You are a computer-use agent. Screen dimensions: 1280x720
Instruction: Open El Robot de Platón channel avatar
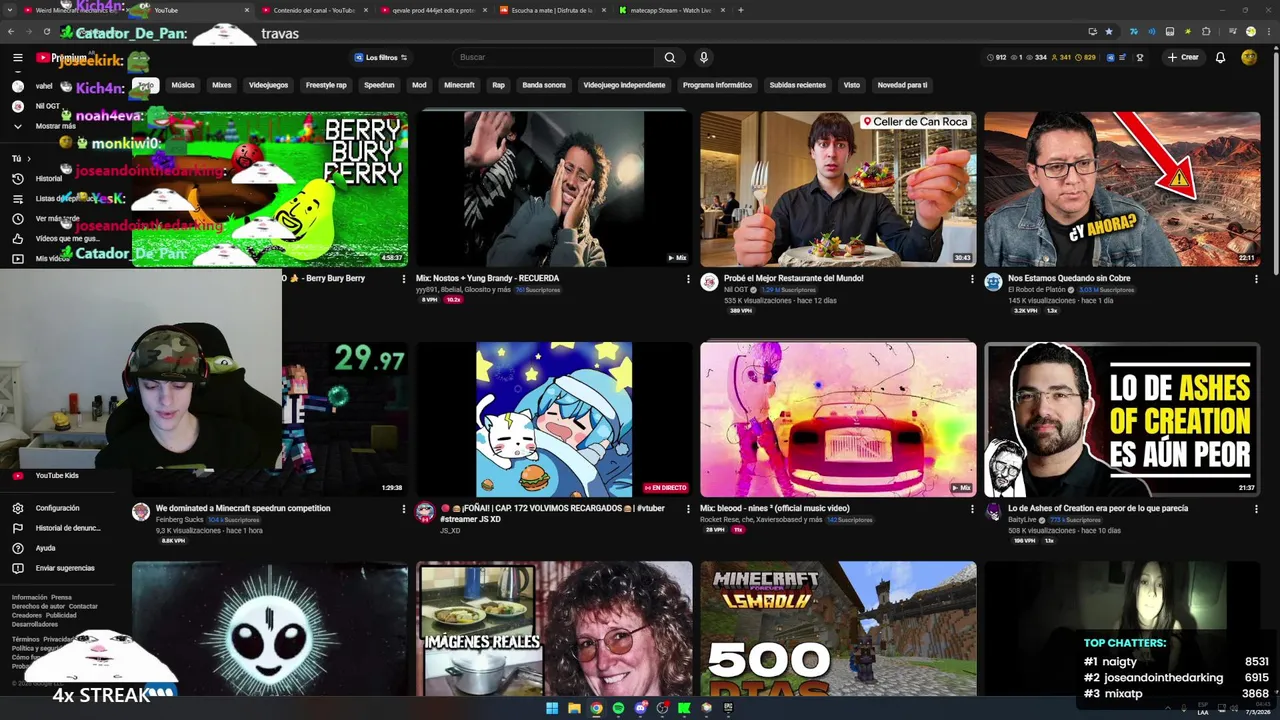tap(993, 282)
